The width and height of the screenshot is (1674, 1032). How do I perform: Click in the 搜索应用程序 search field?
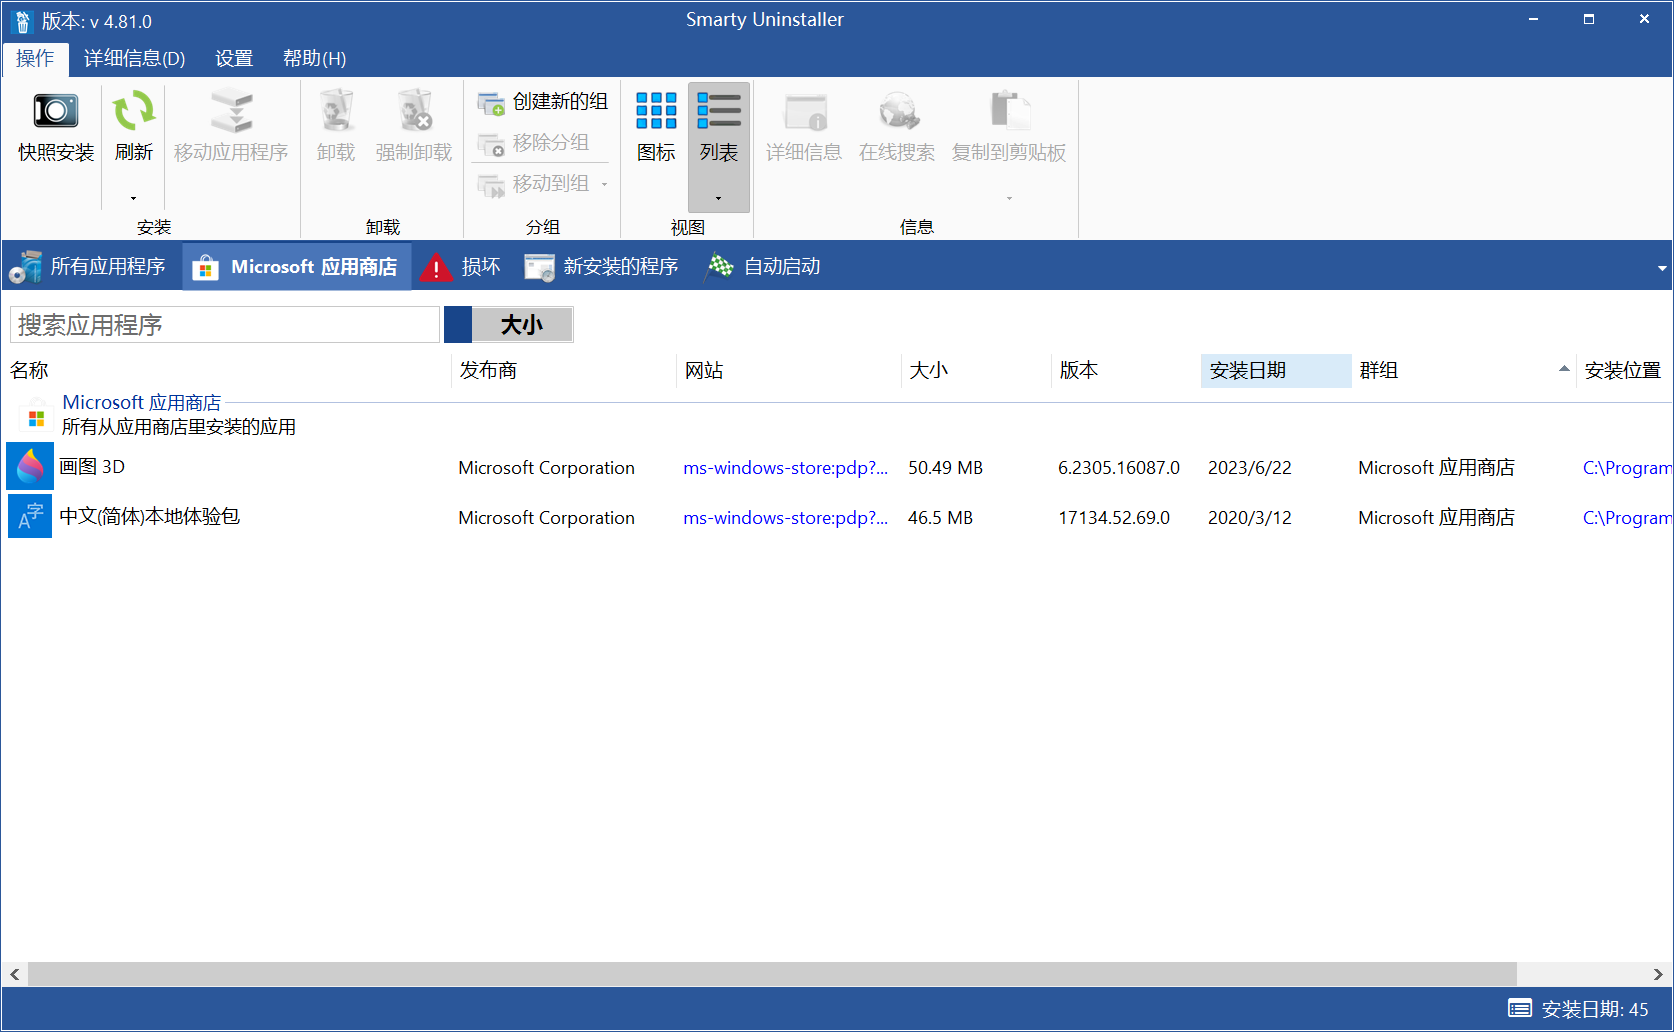[x=225, y=325]
